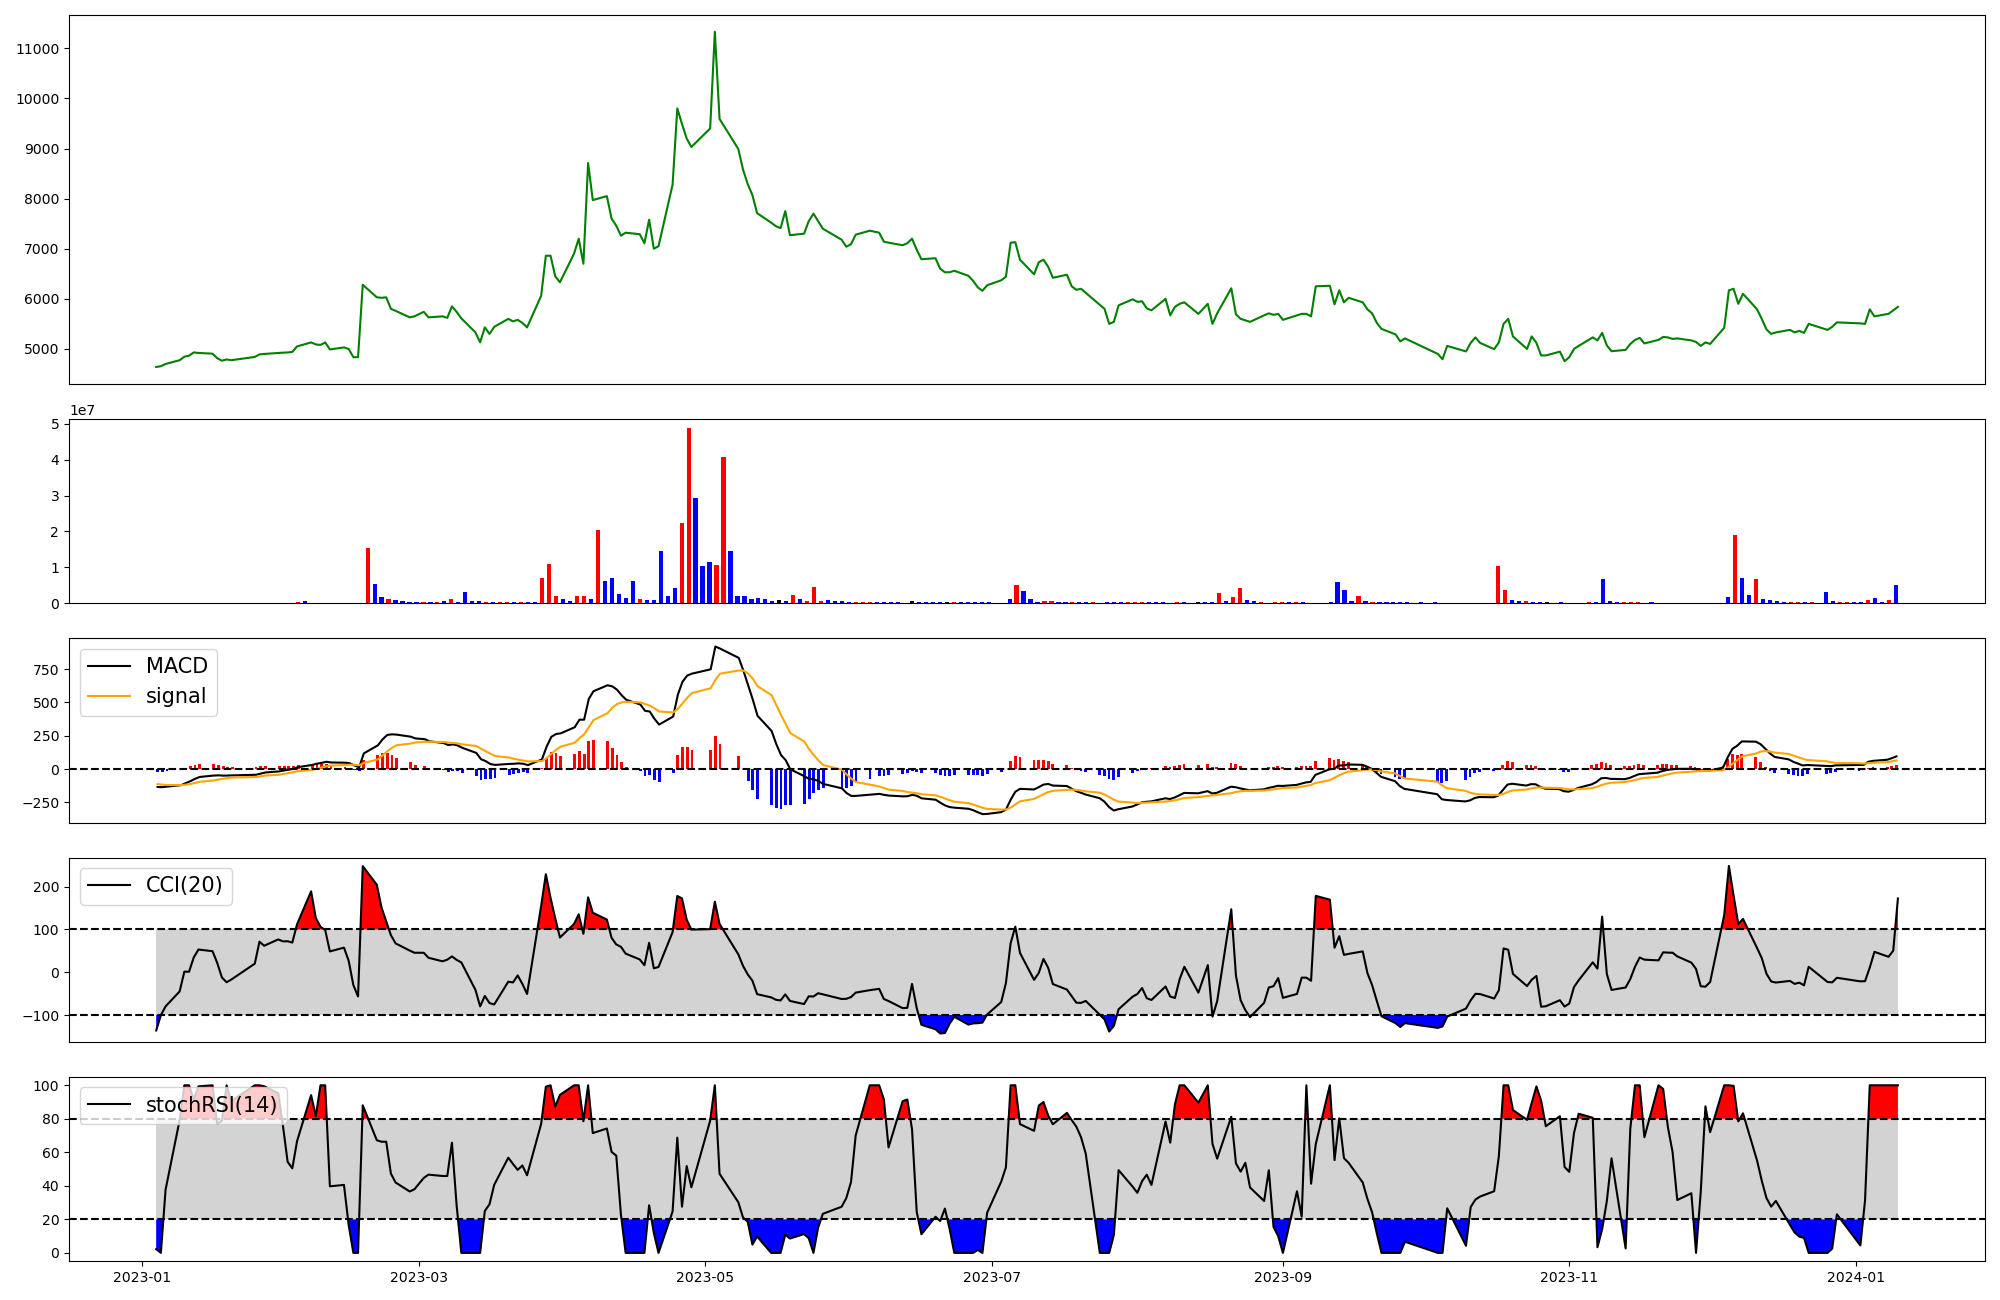Click the 750 tick label on MACD axis
The width and height of the screenshot is (2000, 1300).
45,670
